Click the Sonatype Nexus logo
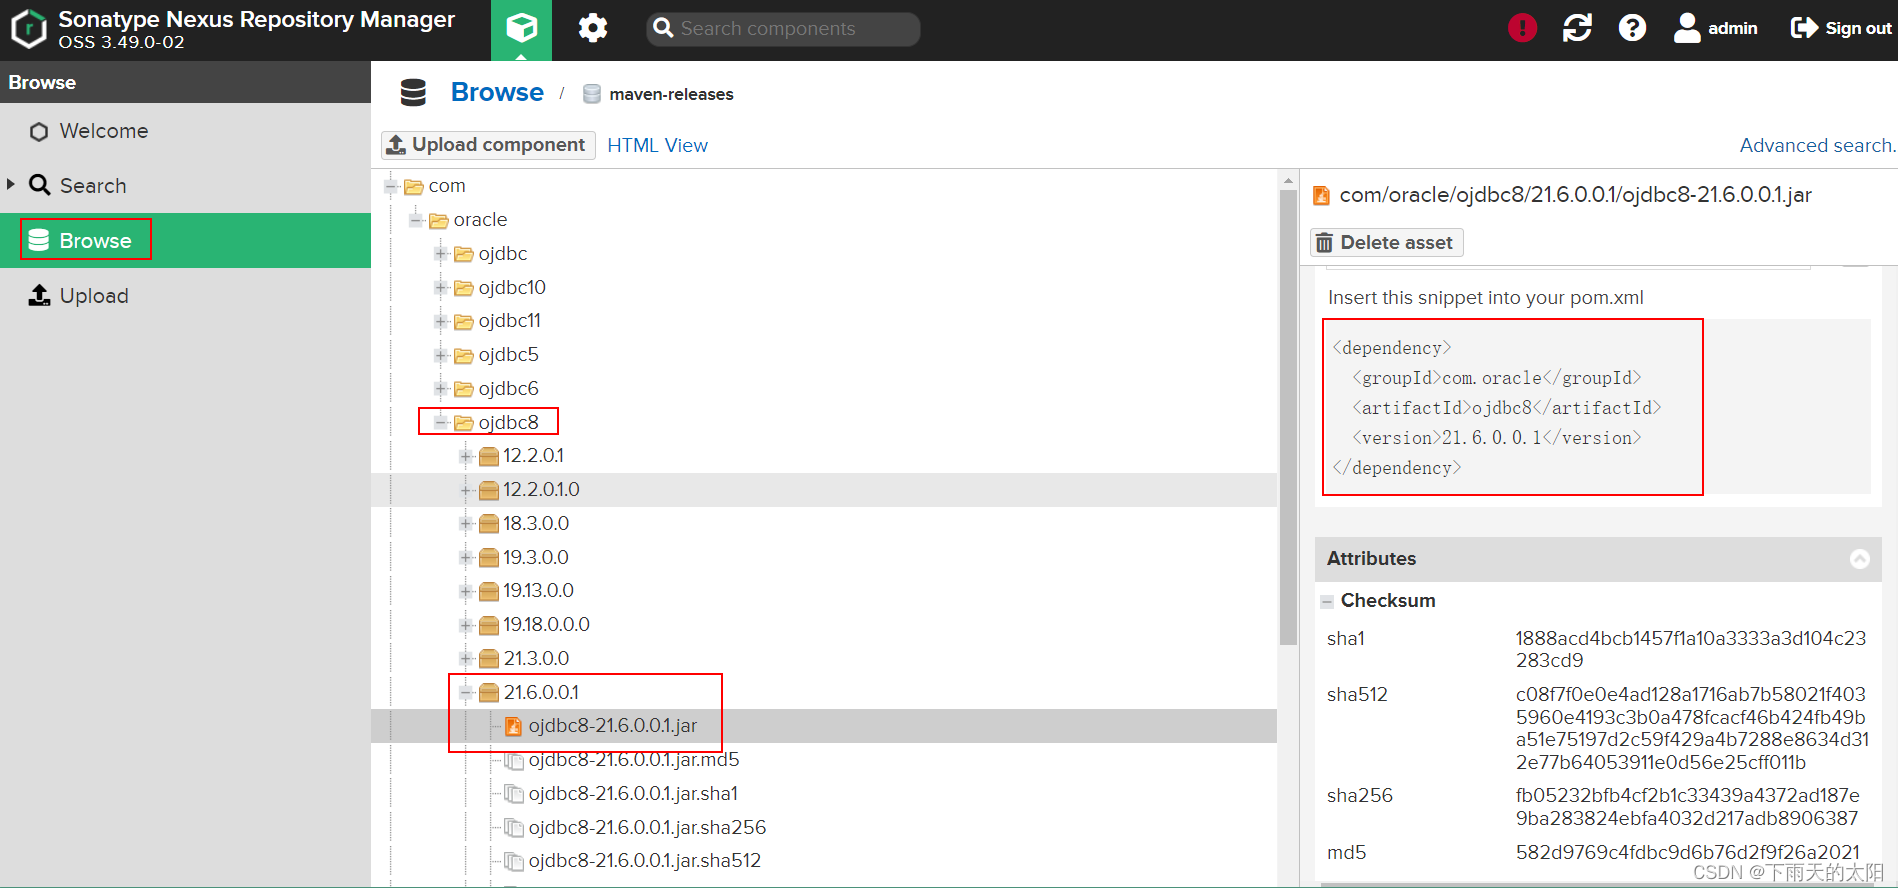 click(x=28, y=29)
